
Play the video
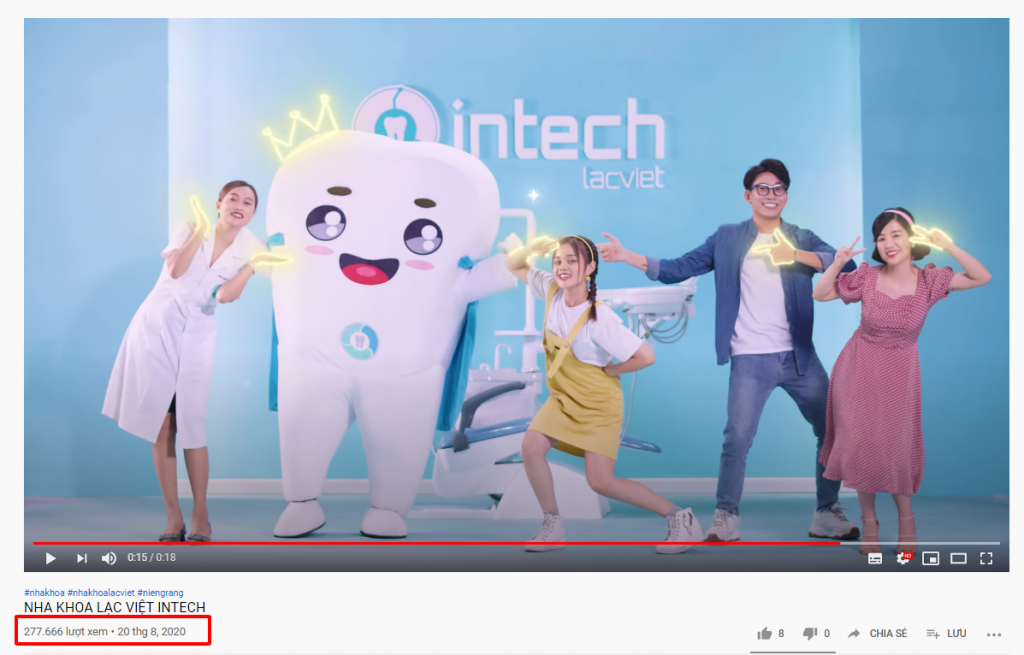[x=50, y=558]
